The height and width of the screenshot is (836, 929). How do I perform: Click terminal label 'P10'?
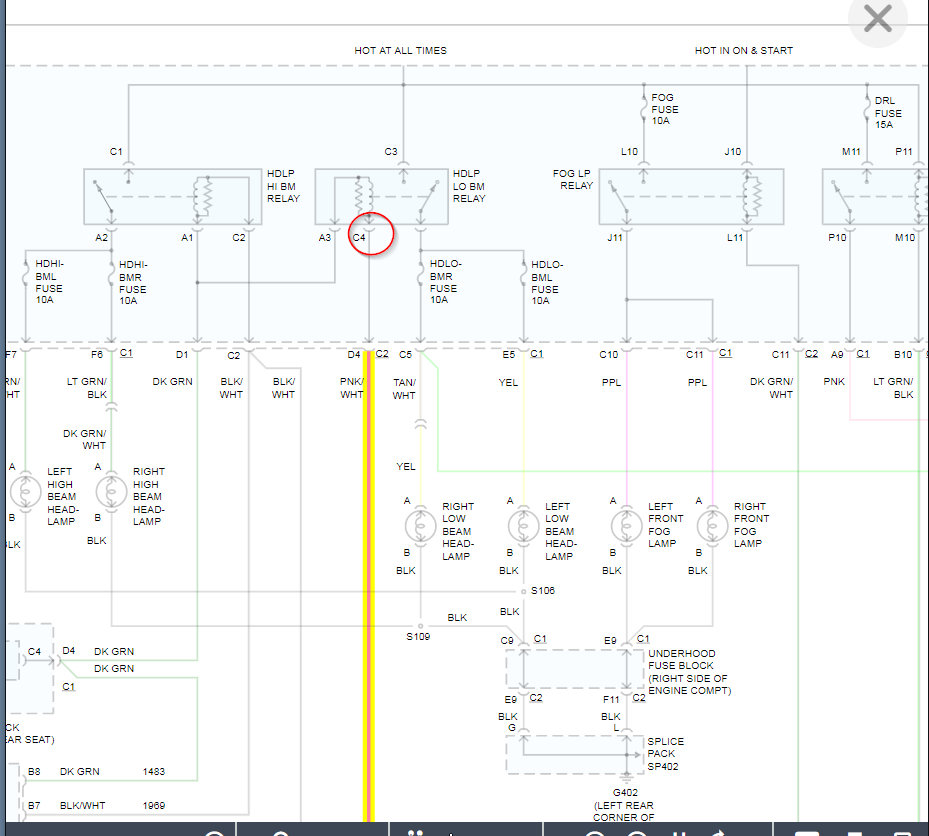pos(837,238)
